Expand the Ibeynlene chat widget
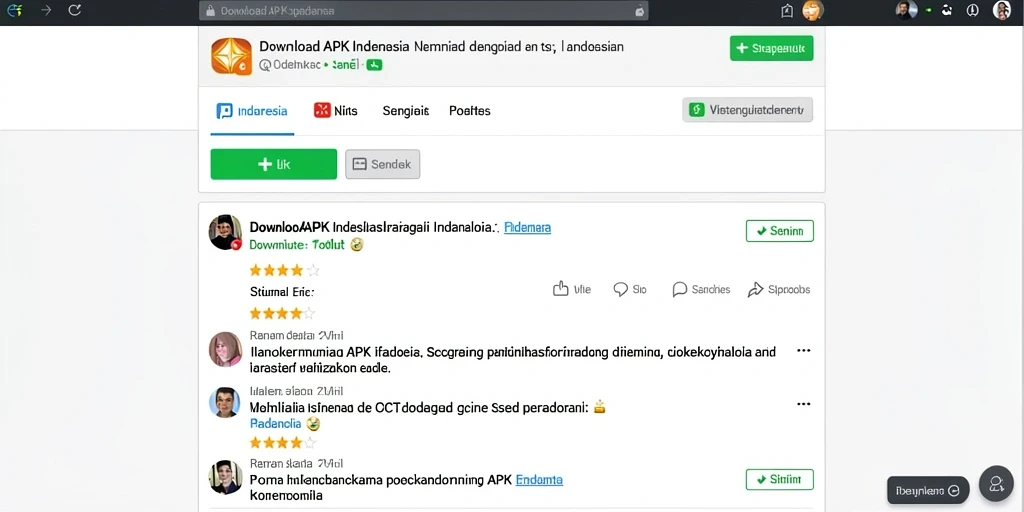The width and height of the screenshot is (1024, 512). tap(927, 490)
